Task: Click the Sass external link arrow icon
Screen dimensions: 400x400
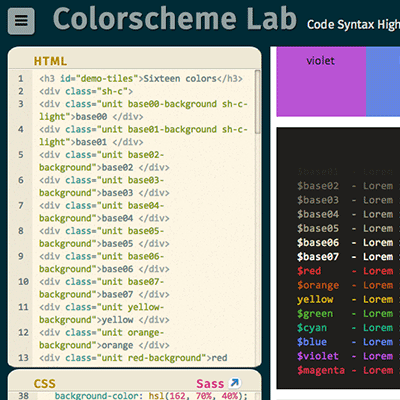Action: [x=235, y=383]
